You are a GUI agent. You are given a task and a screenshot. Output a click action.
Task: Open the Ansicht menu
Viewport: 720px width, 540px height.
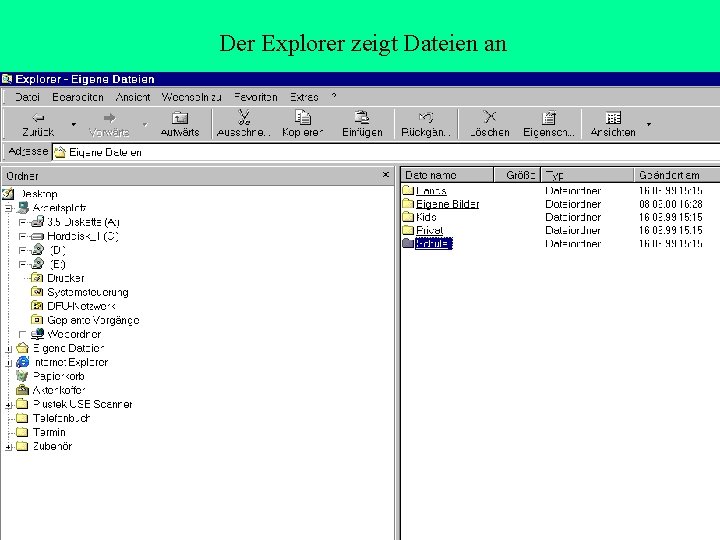click(x=133, y=97)
